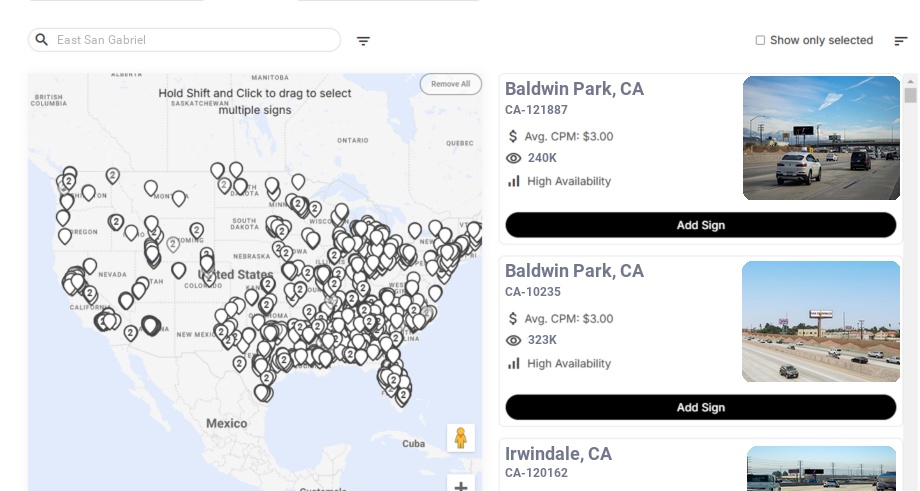Open the CA-121887 billboard photo
Screen dimensions: 920x491
(x=821, y=138)
